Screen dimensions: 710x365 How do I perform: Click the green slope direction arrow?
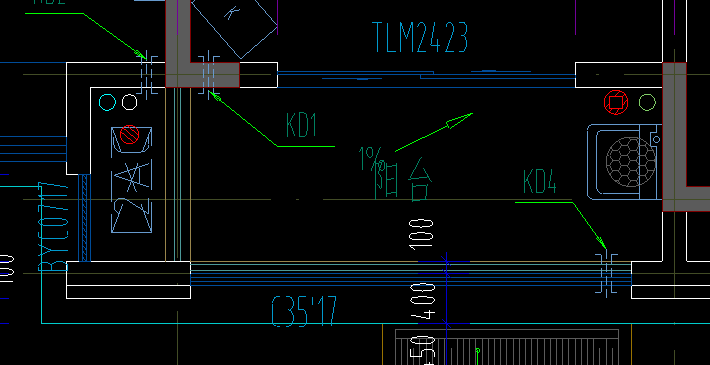point(434,132)
